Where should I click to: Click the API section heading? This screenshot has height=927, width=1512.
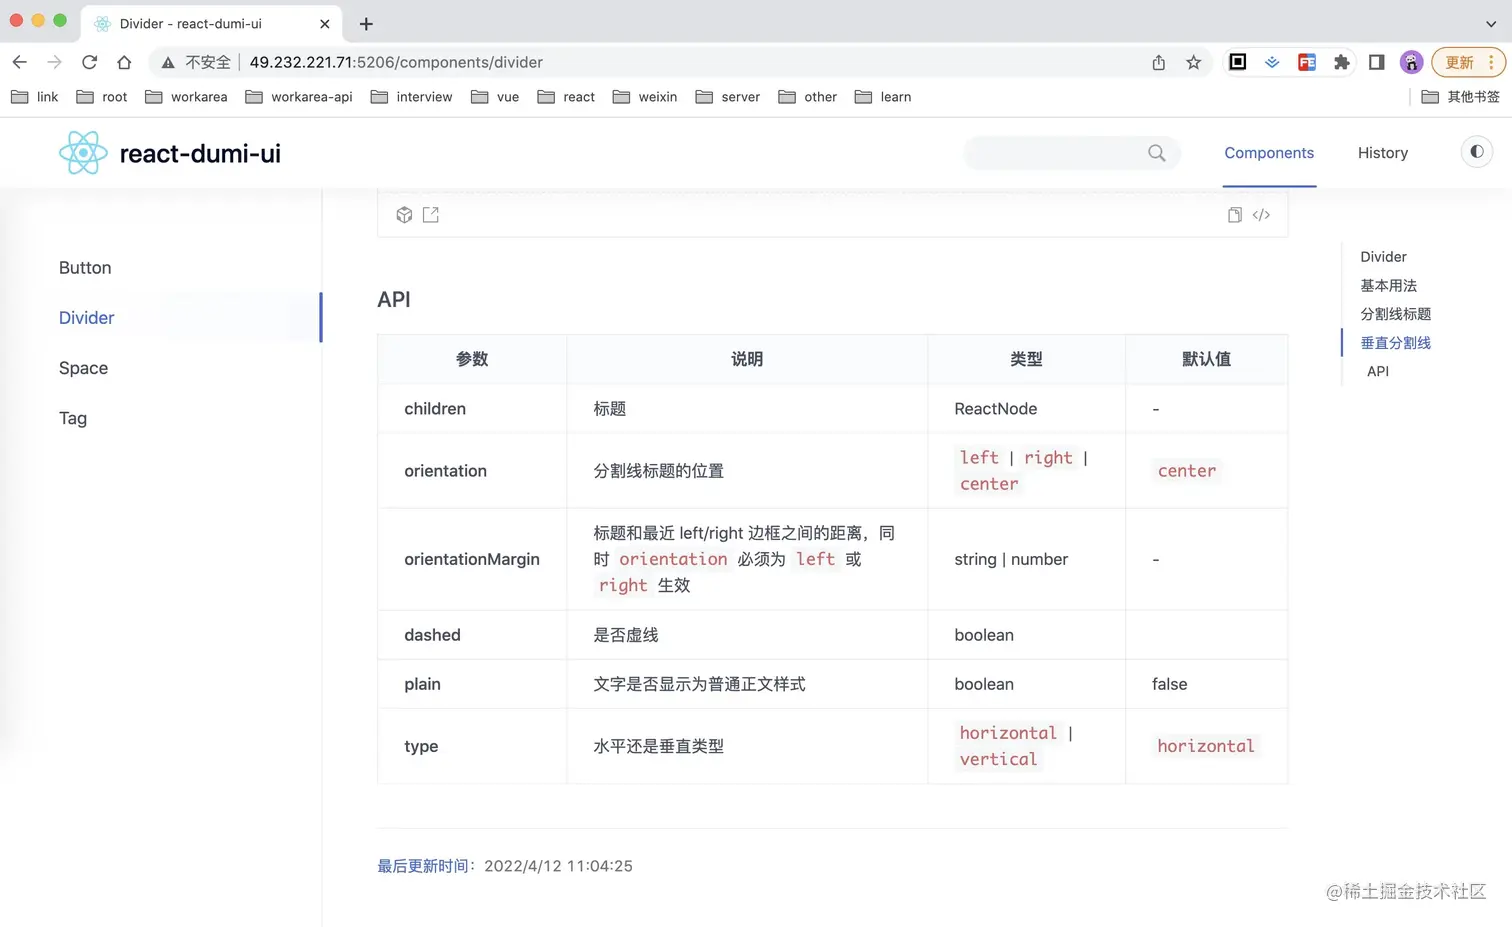pyautogui.click(x=394, y=299)
